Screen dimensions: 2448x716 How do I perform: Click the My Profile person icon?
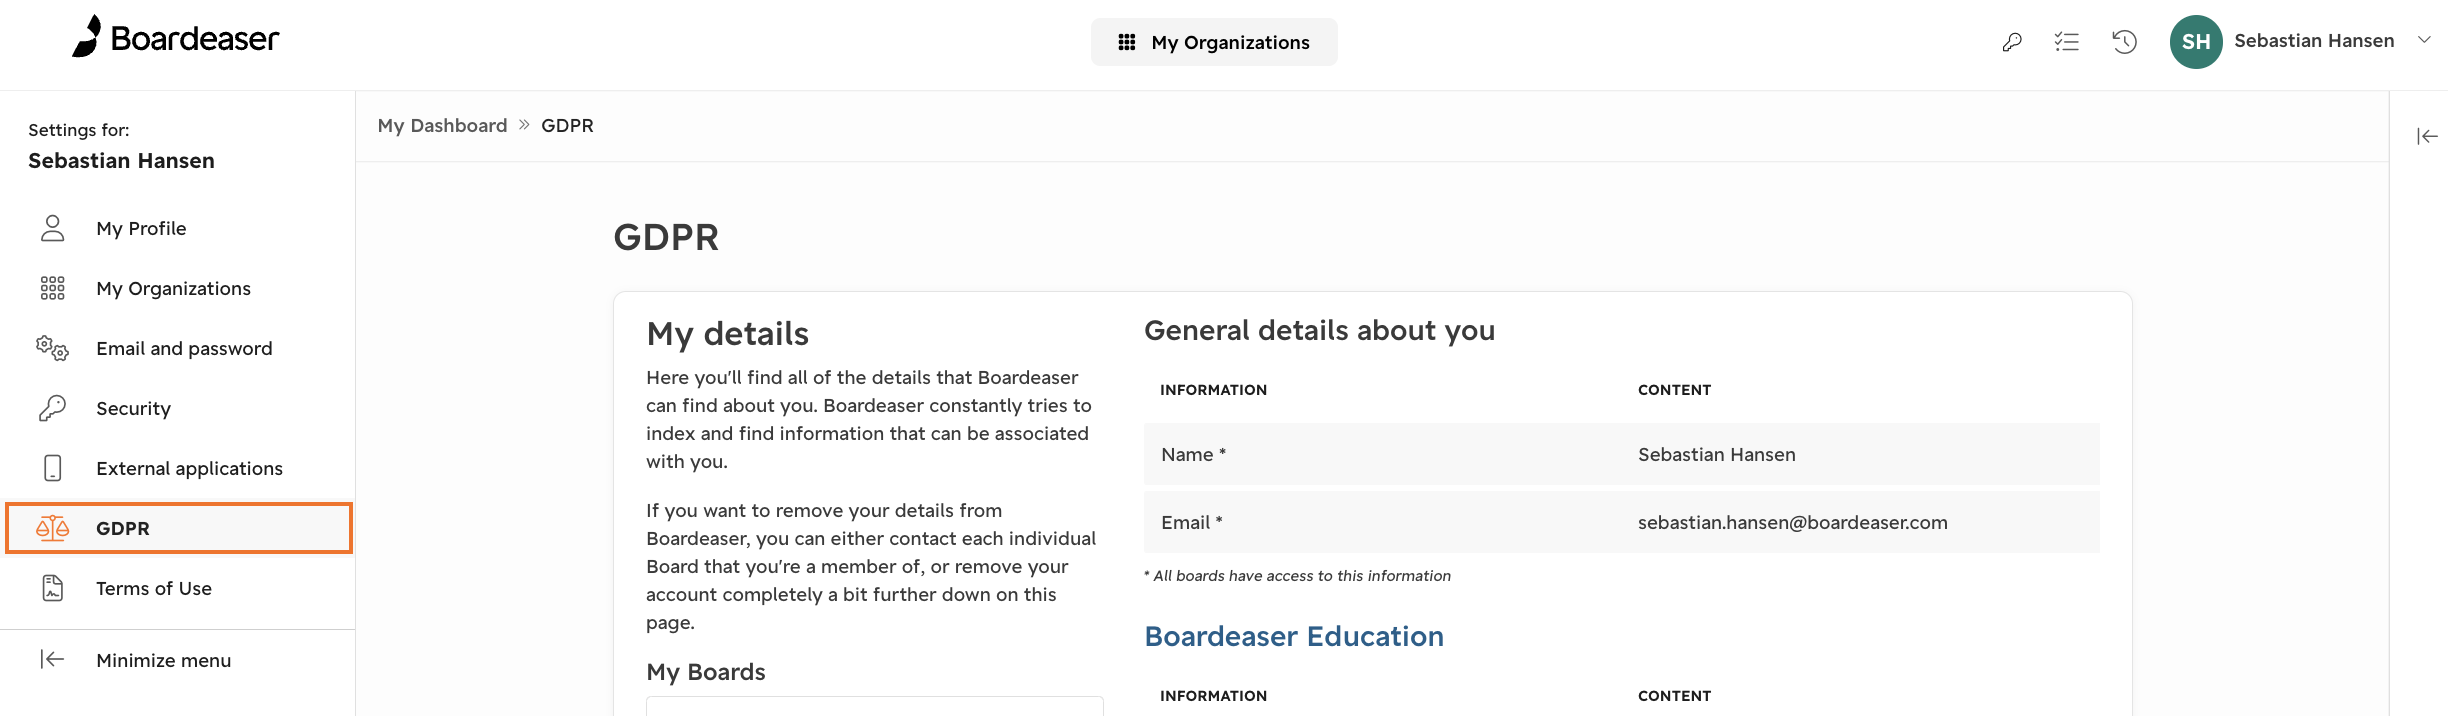pos(53,228)
